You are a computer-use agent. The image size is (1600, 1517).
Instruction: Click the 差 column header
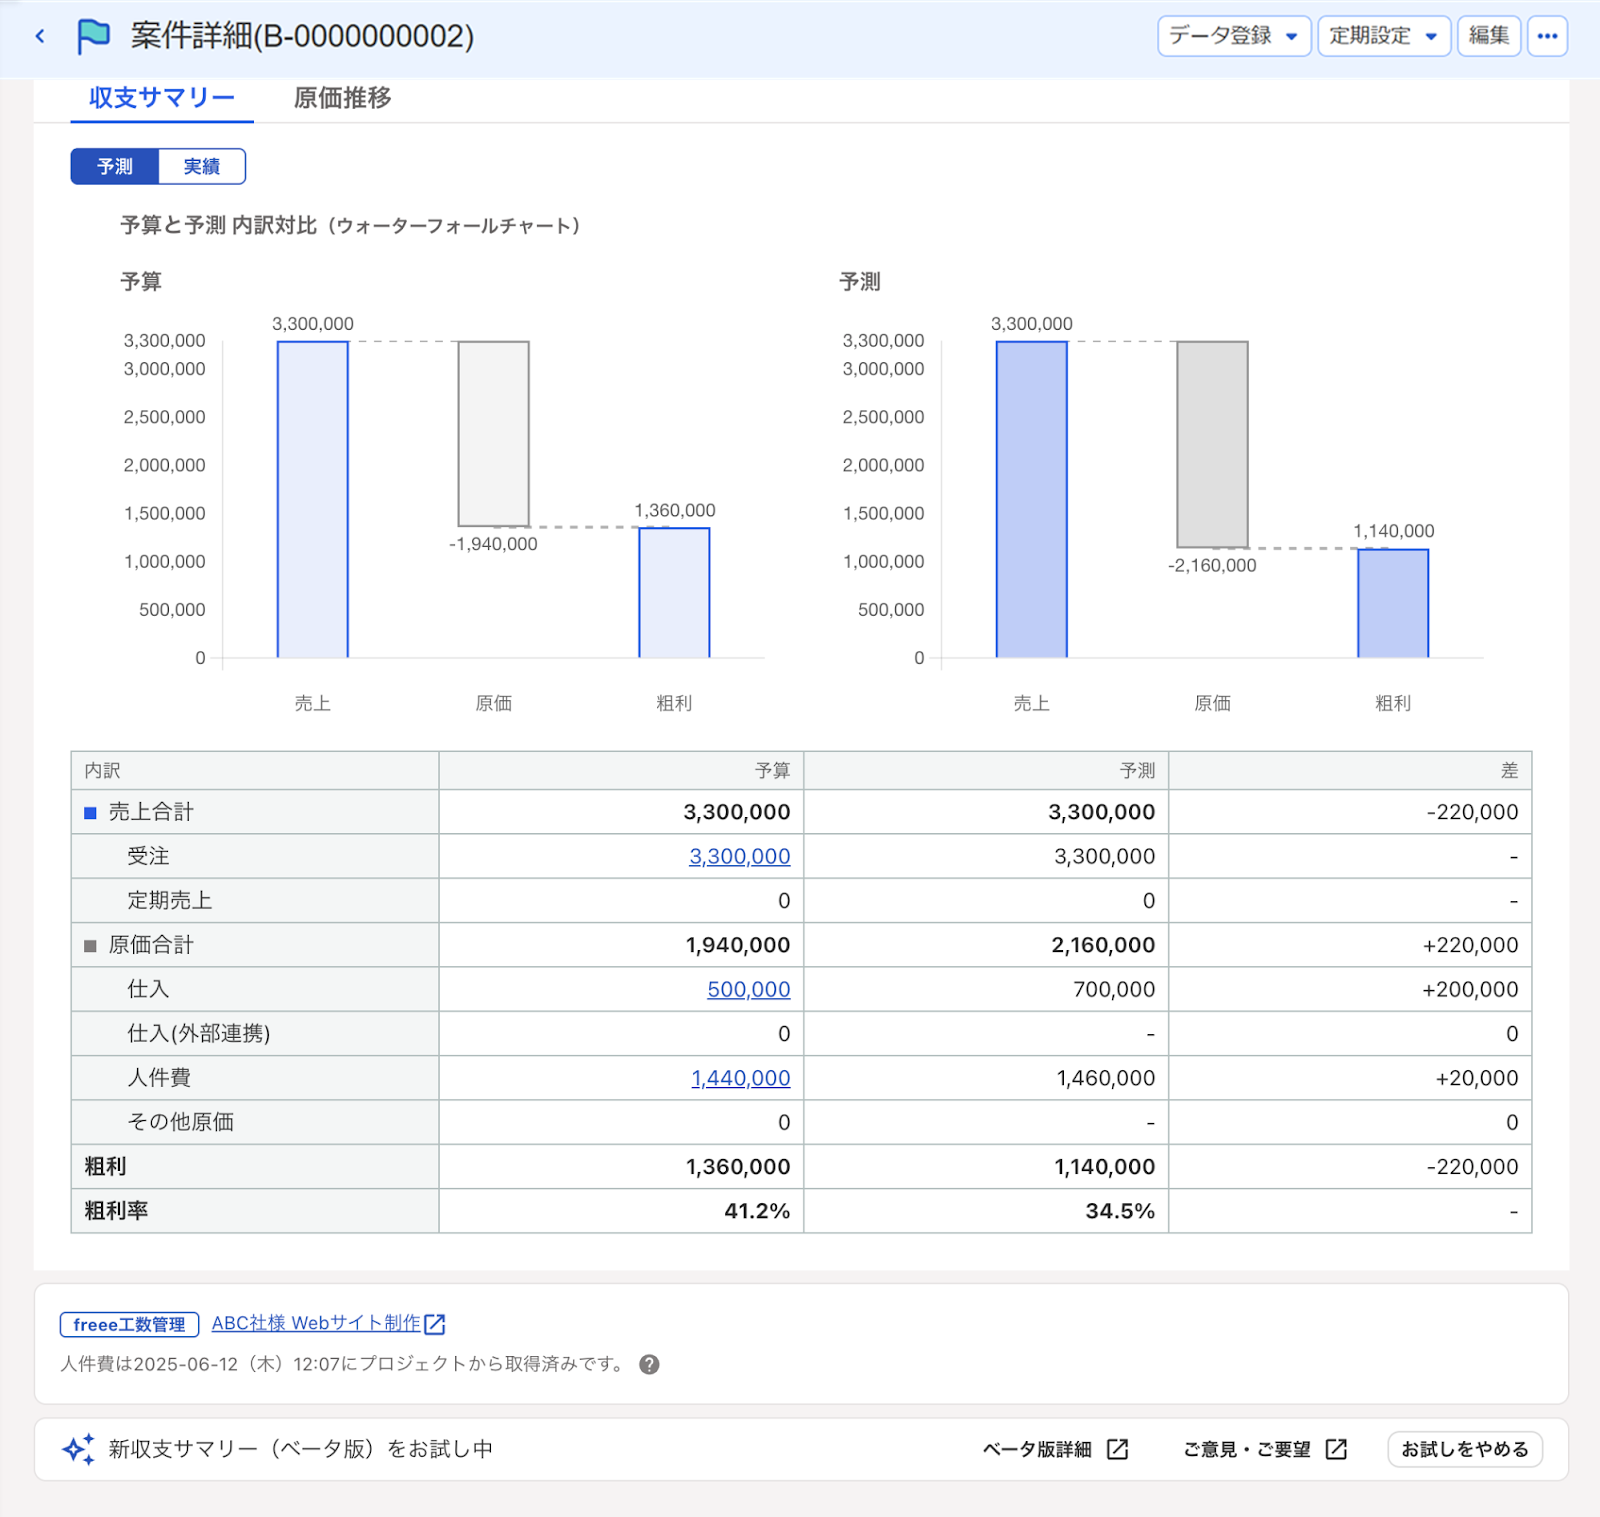pos(1350,771)
